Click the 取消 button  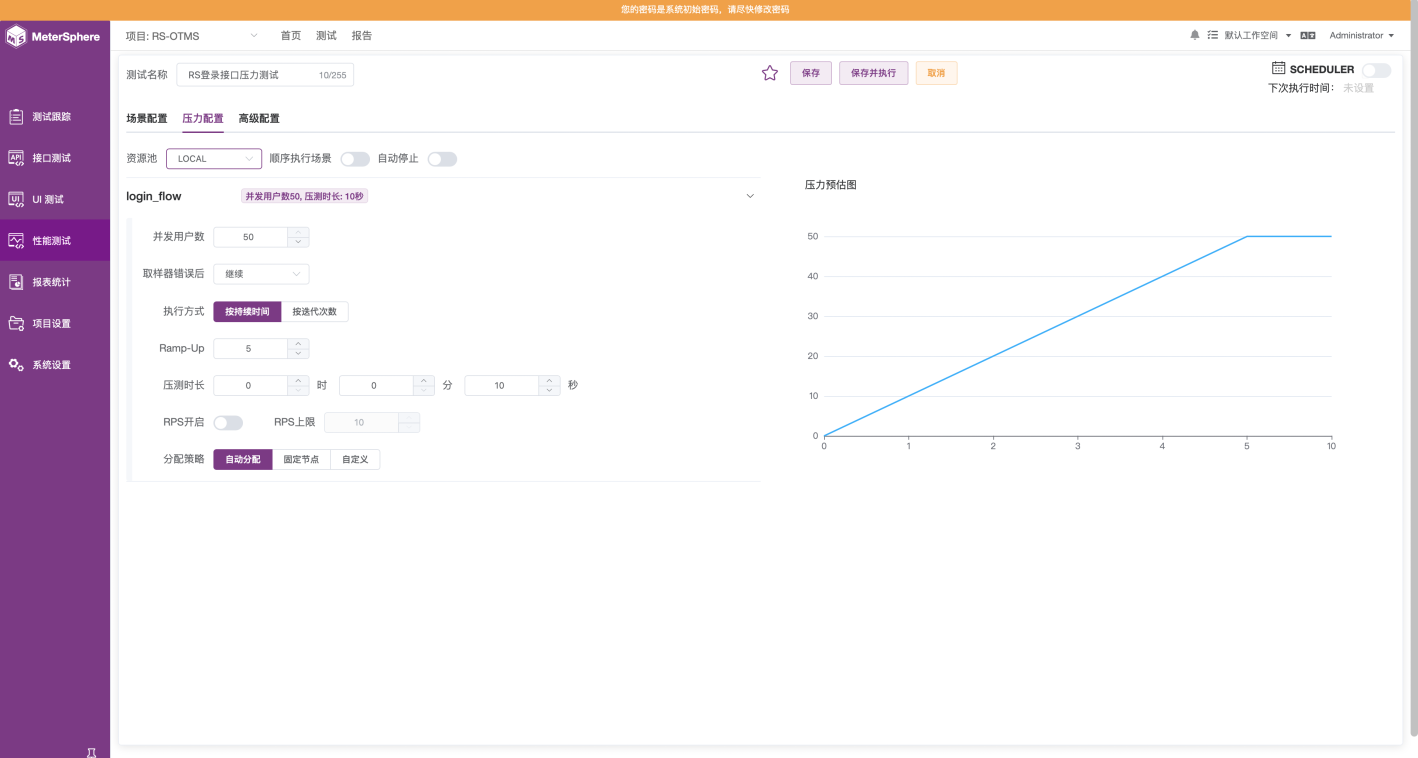click(x=936, y=73)
